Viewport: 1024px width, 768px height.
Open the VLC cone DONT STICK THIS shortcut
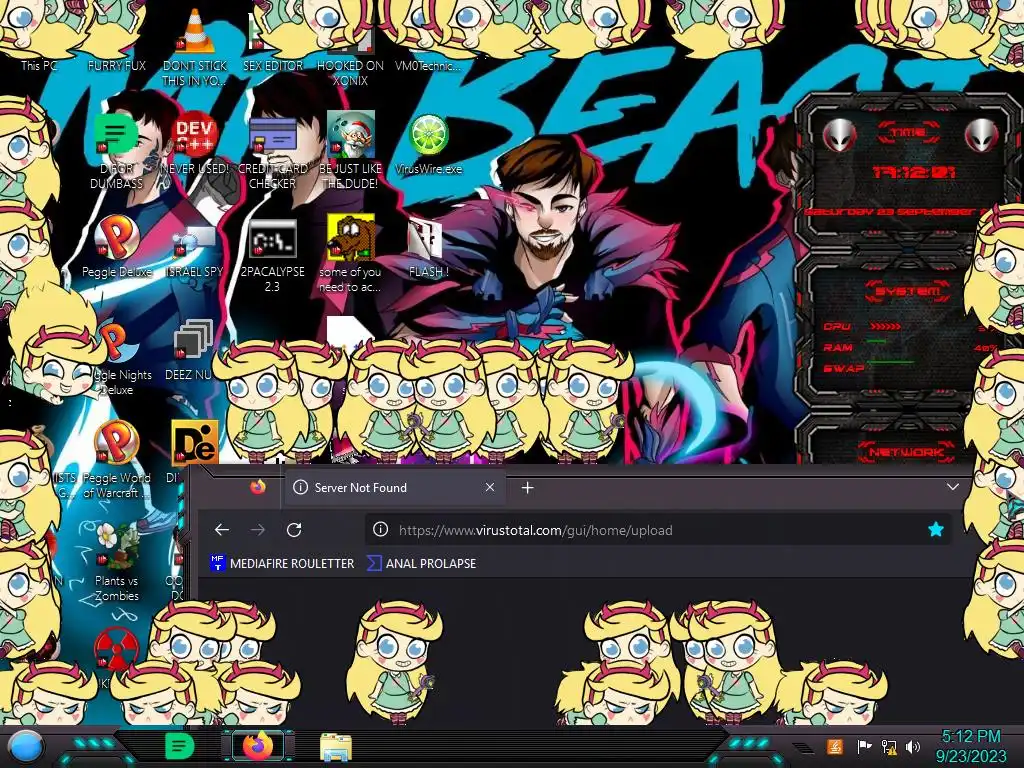[195, 46]
